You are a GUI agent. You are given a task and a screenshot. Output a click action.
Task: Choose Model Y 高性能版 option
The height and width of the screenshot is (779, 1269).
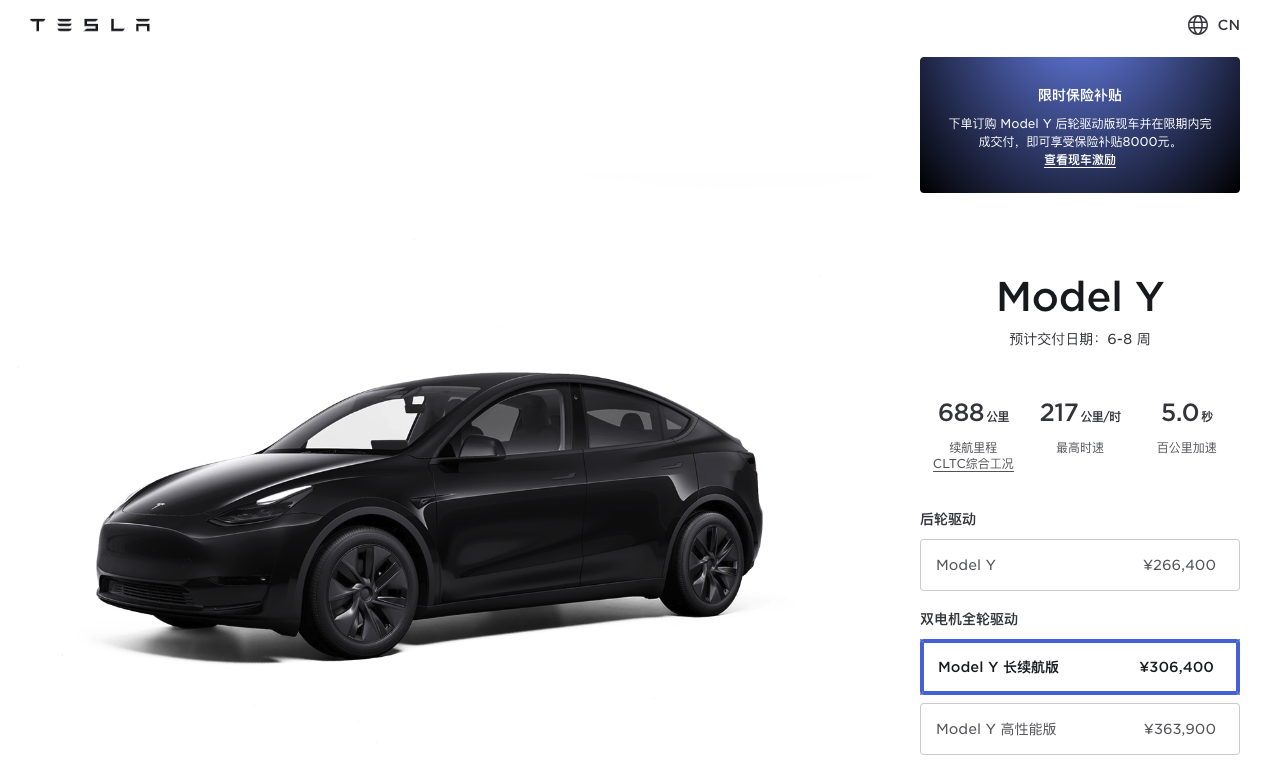point(1080,729)
